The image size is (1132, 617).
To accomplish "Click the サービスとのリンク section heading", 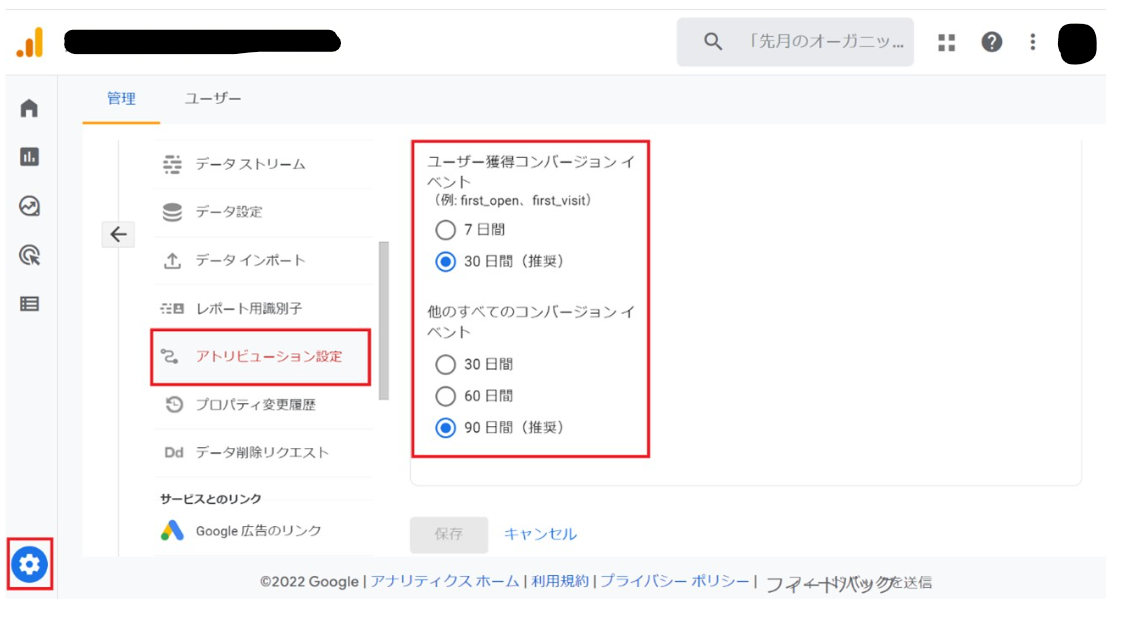I will point(211,499).
